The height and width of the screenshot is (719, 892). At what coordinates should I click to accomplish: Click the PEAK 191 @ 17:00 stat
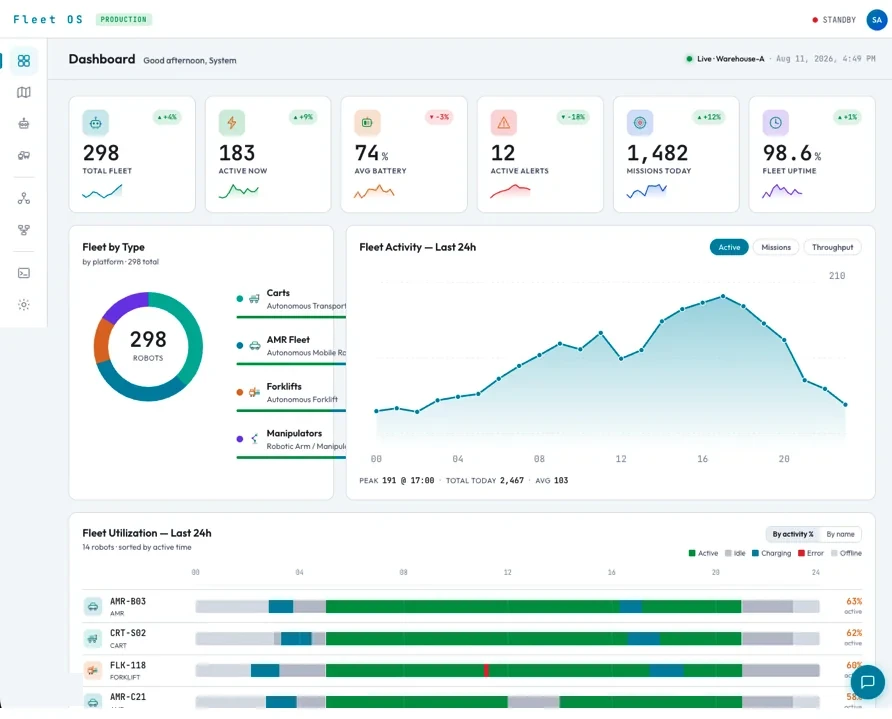tap(397, 481)
